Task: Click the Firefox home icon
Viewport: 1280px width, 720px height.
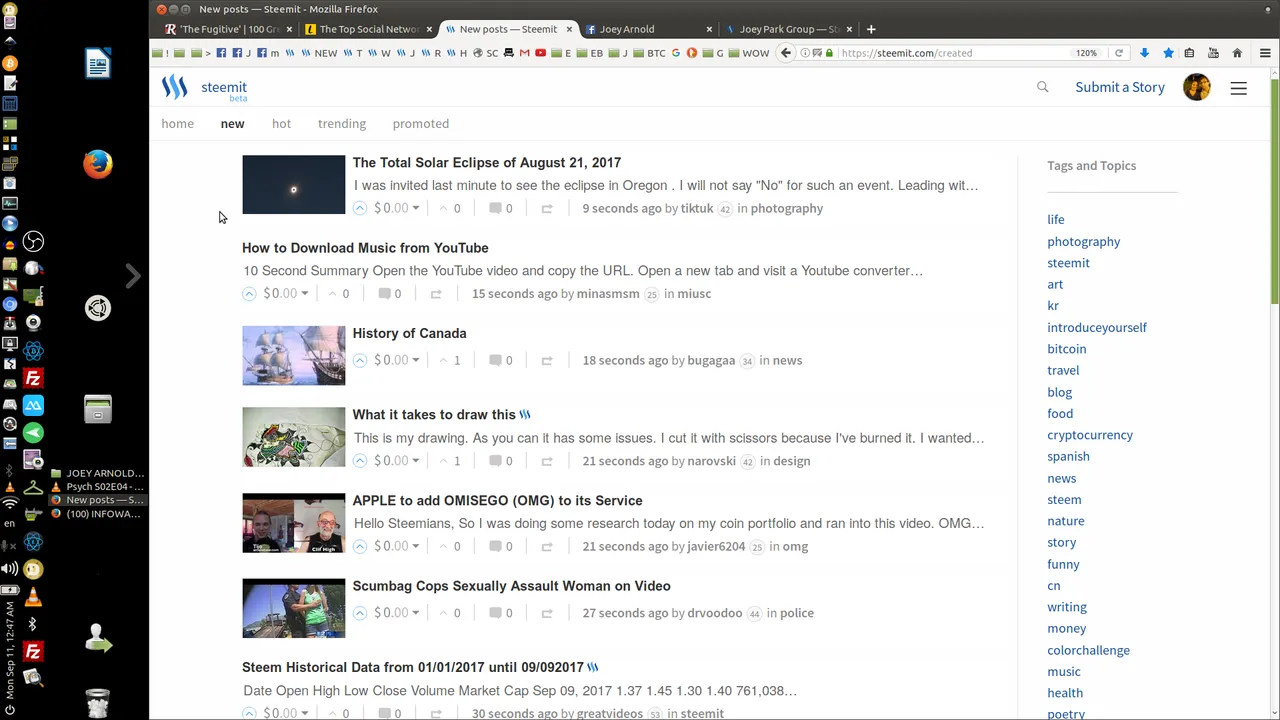Action: tap(1237, 53)
